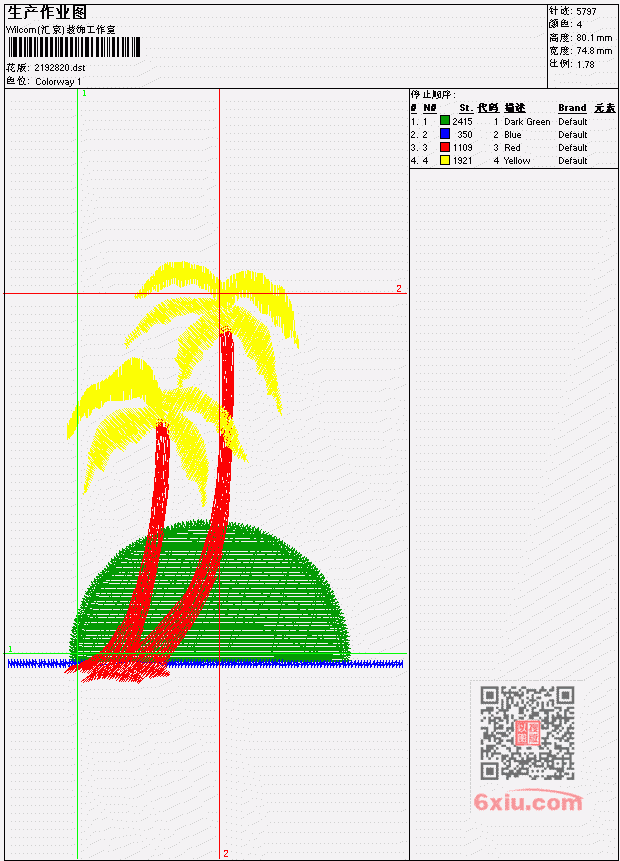The height and width of the screenshot is (861, 620).
Task: Click 'Default' brand in Yellow row
Action: pos(573,161)
